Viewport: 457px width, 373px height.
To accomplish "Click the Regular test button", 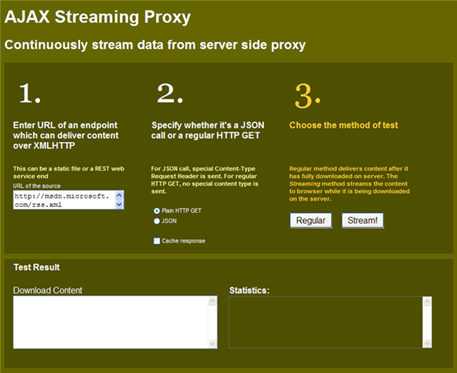I will (x=311, y=220).
